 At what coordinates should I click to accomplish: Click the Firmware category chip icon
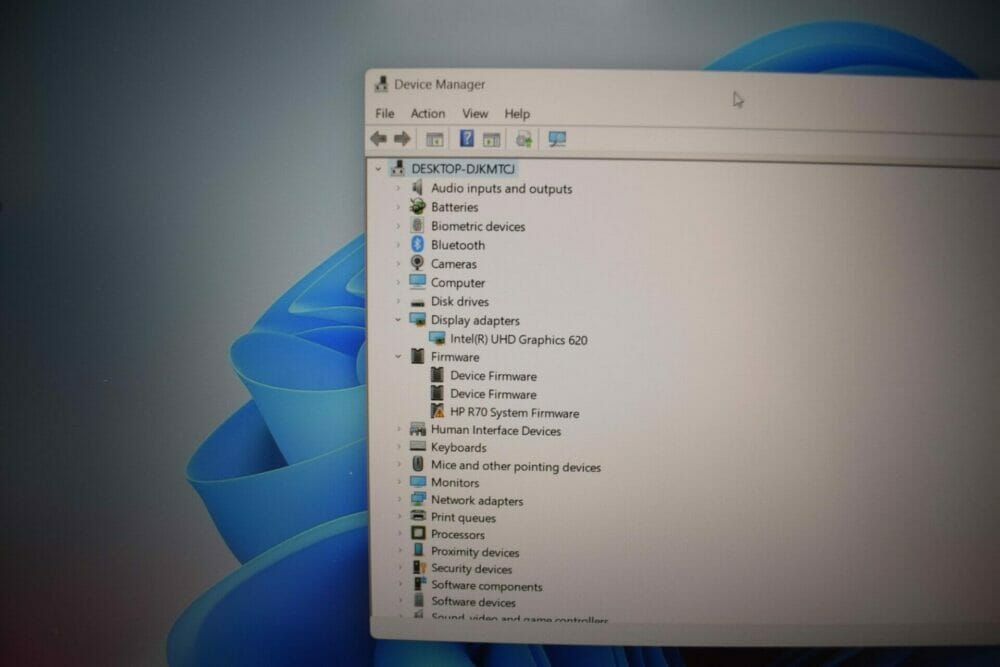[x=417, y=356]
